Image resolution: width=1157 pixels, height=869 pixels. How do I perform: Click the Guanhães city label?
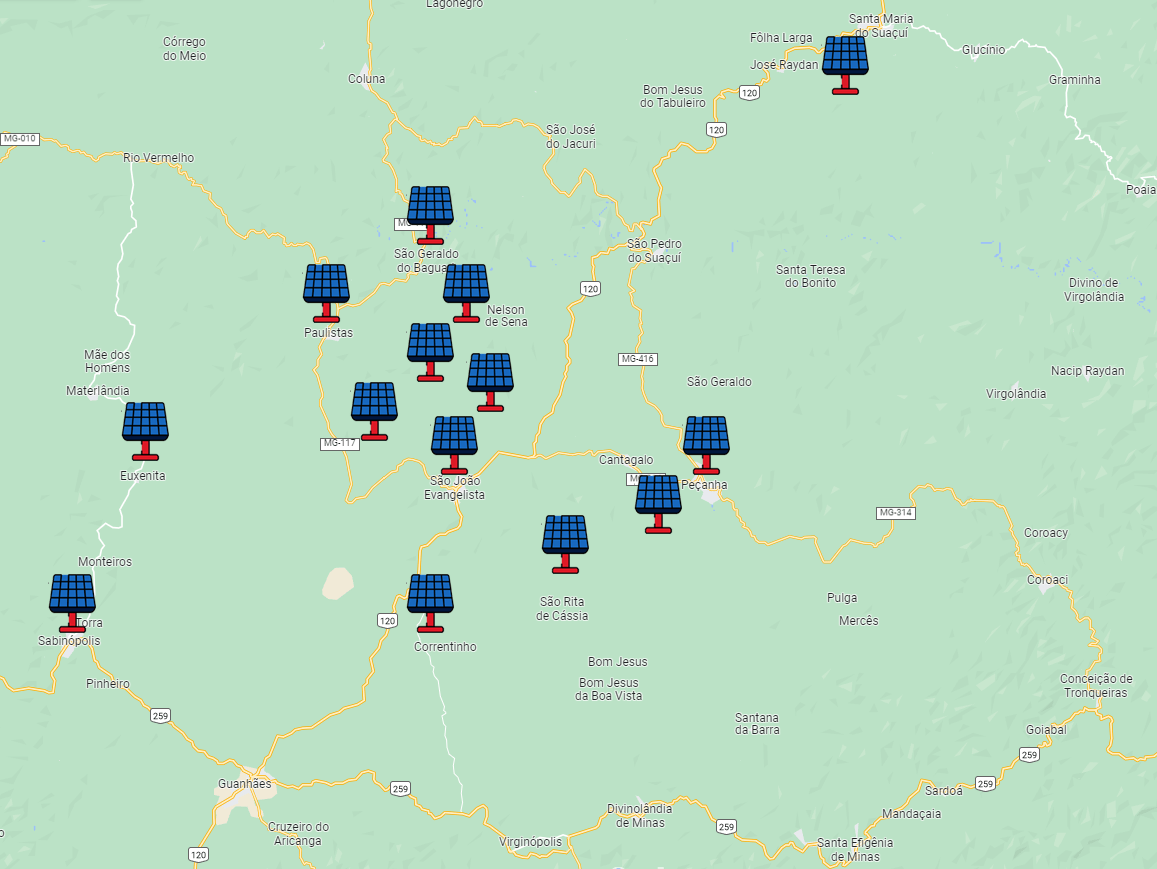coord(244,784)
